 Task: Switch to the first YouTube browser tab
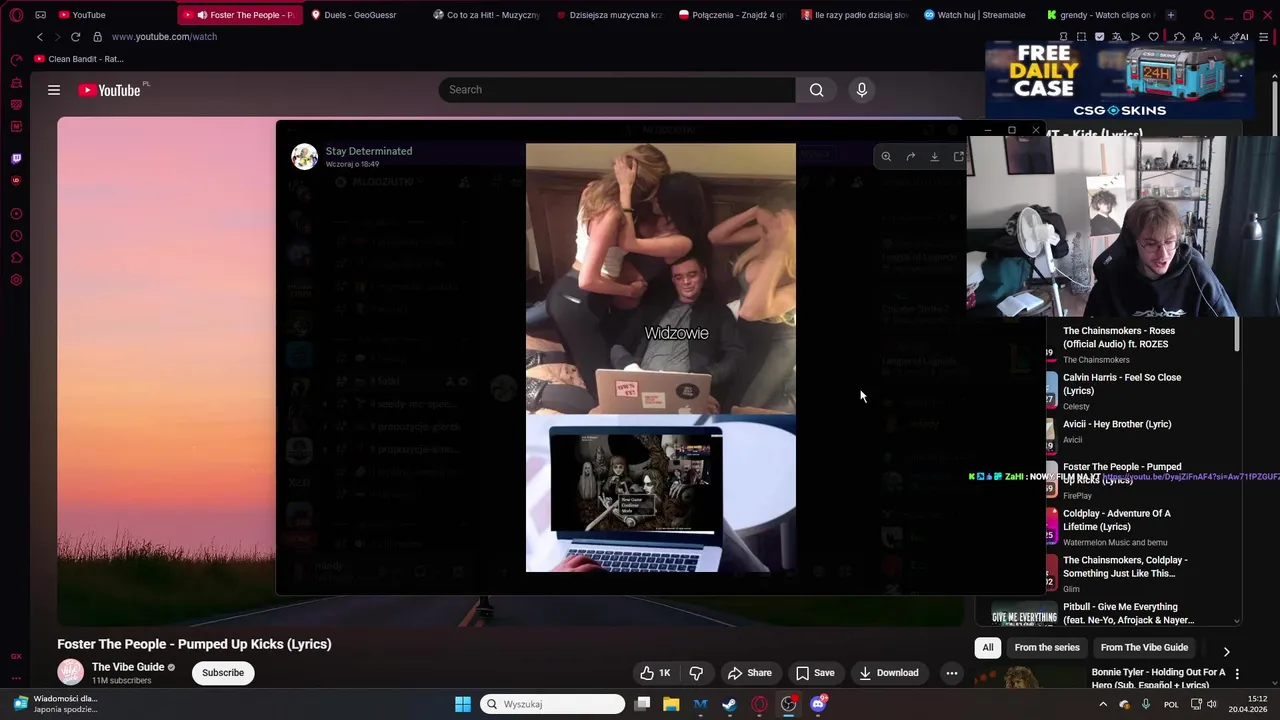click(x=89, y=15)
